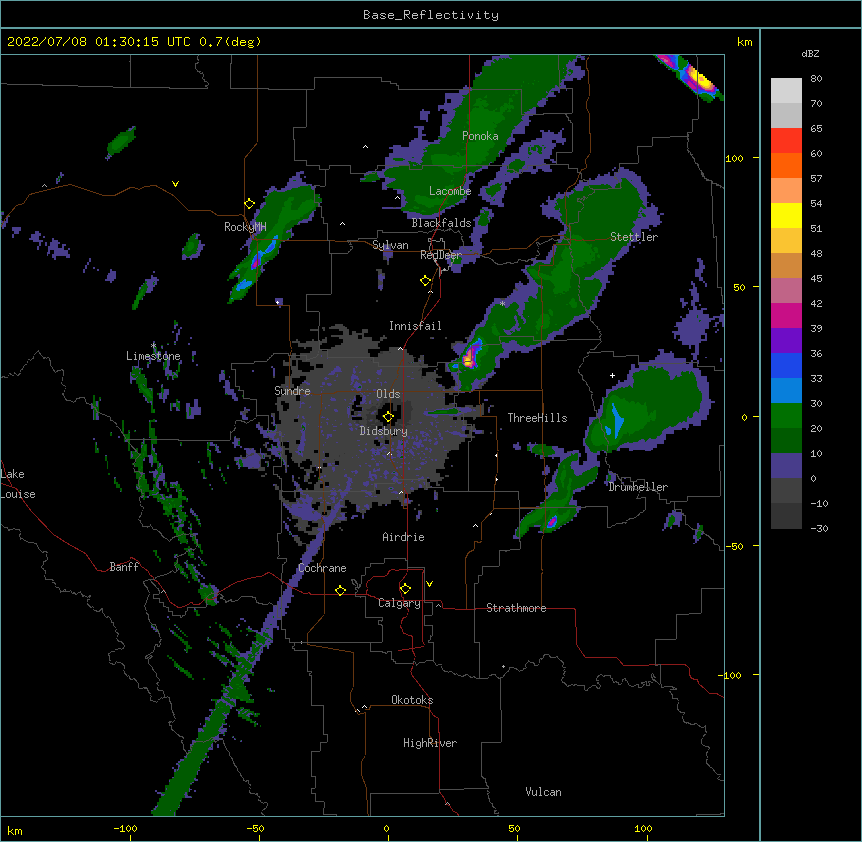
Task: Click the Olds city label
Action: click(388, 394)
